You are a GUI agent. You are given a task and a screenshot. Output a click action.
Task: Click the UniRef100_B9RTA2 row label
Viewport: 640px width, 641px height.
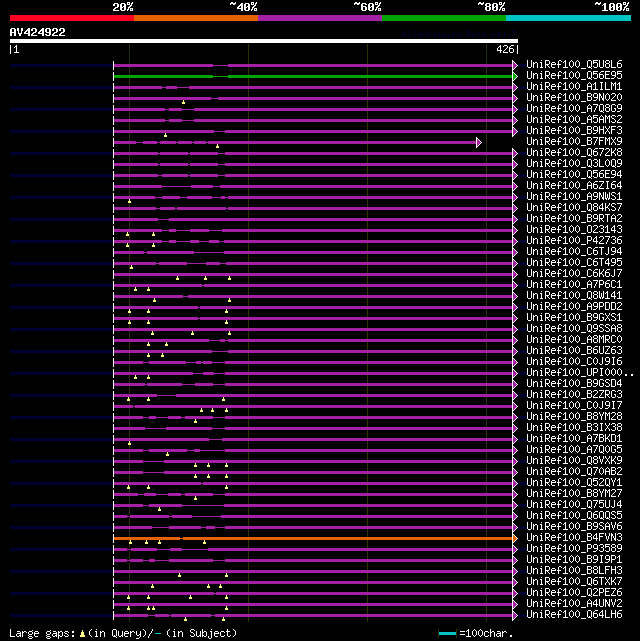[x=574, y=219]
